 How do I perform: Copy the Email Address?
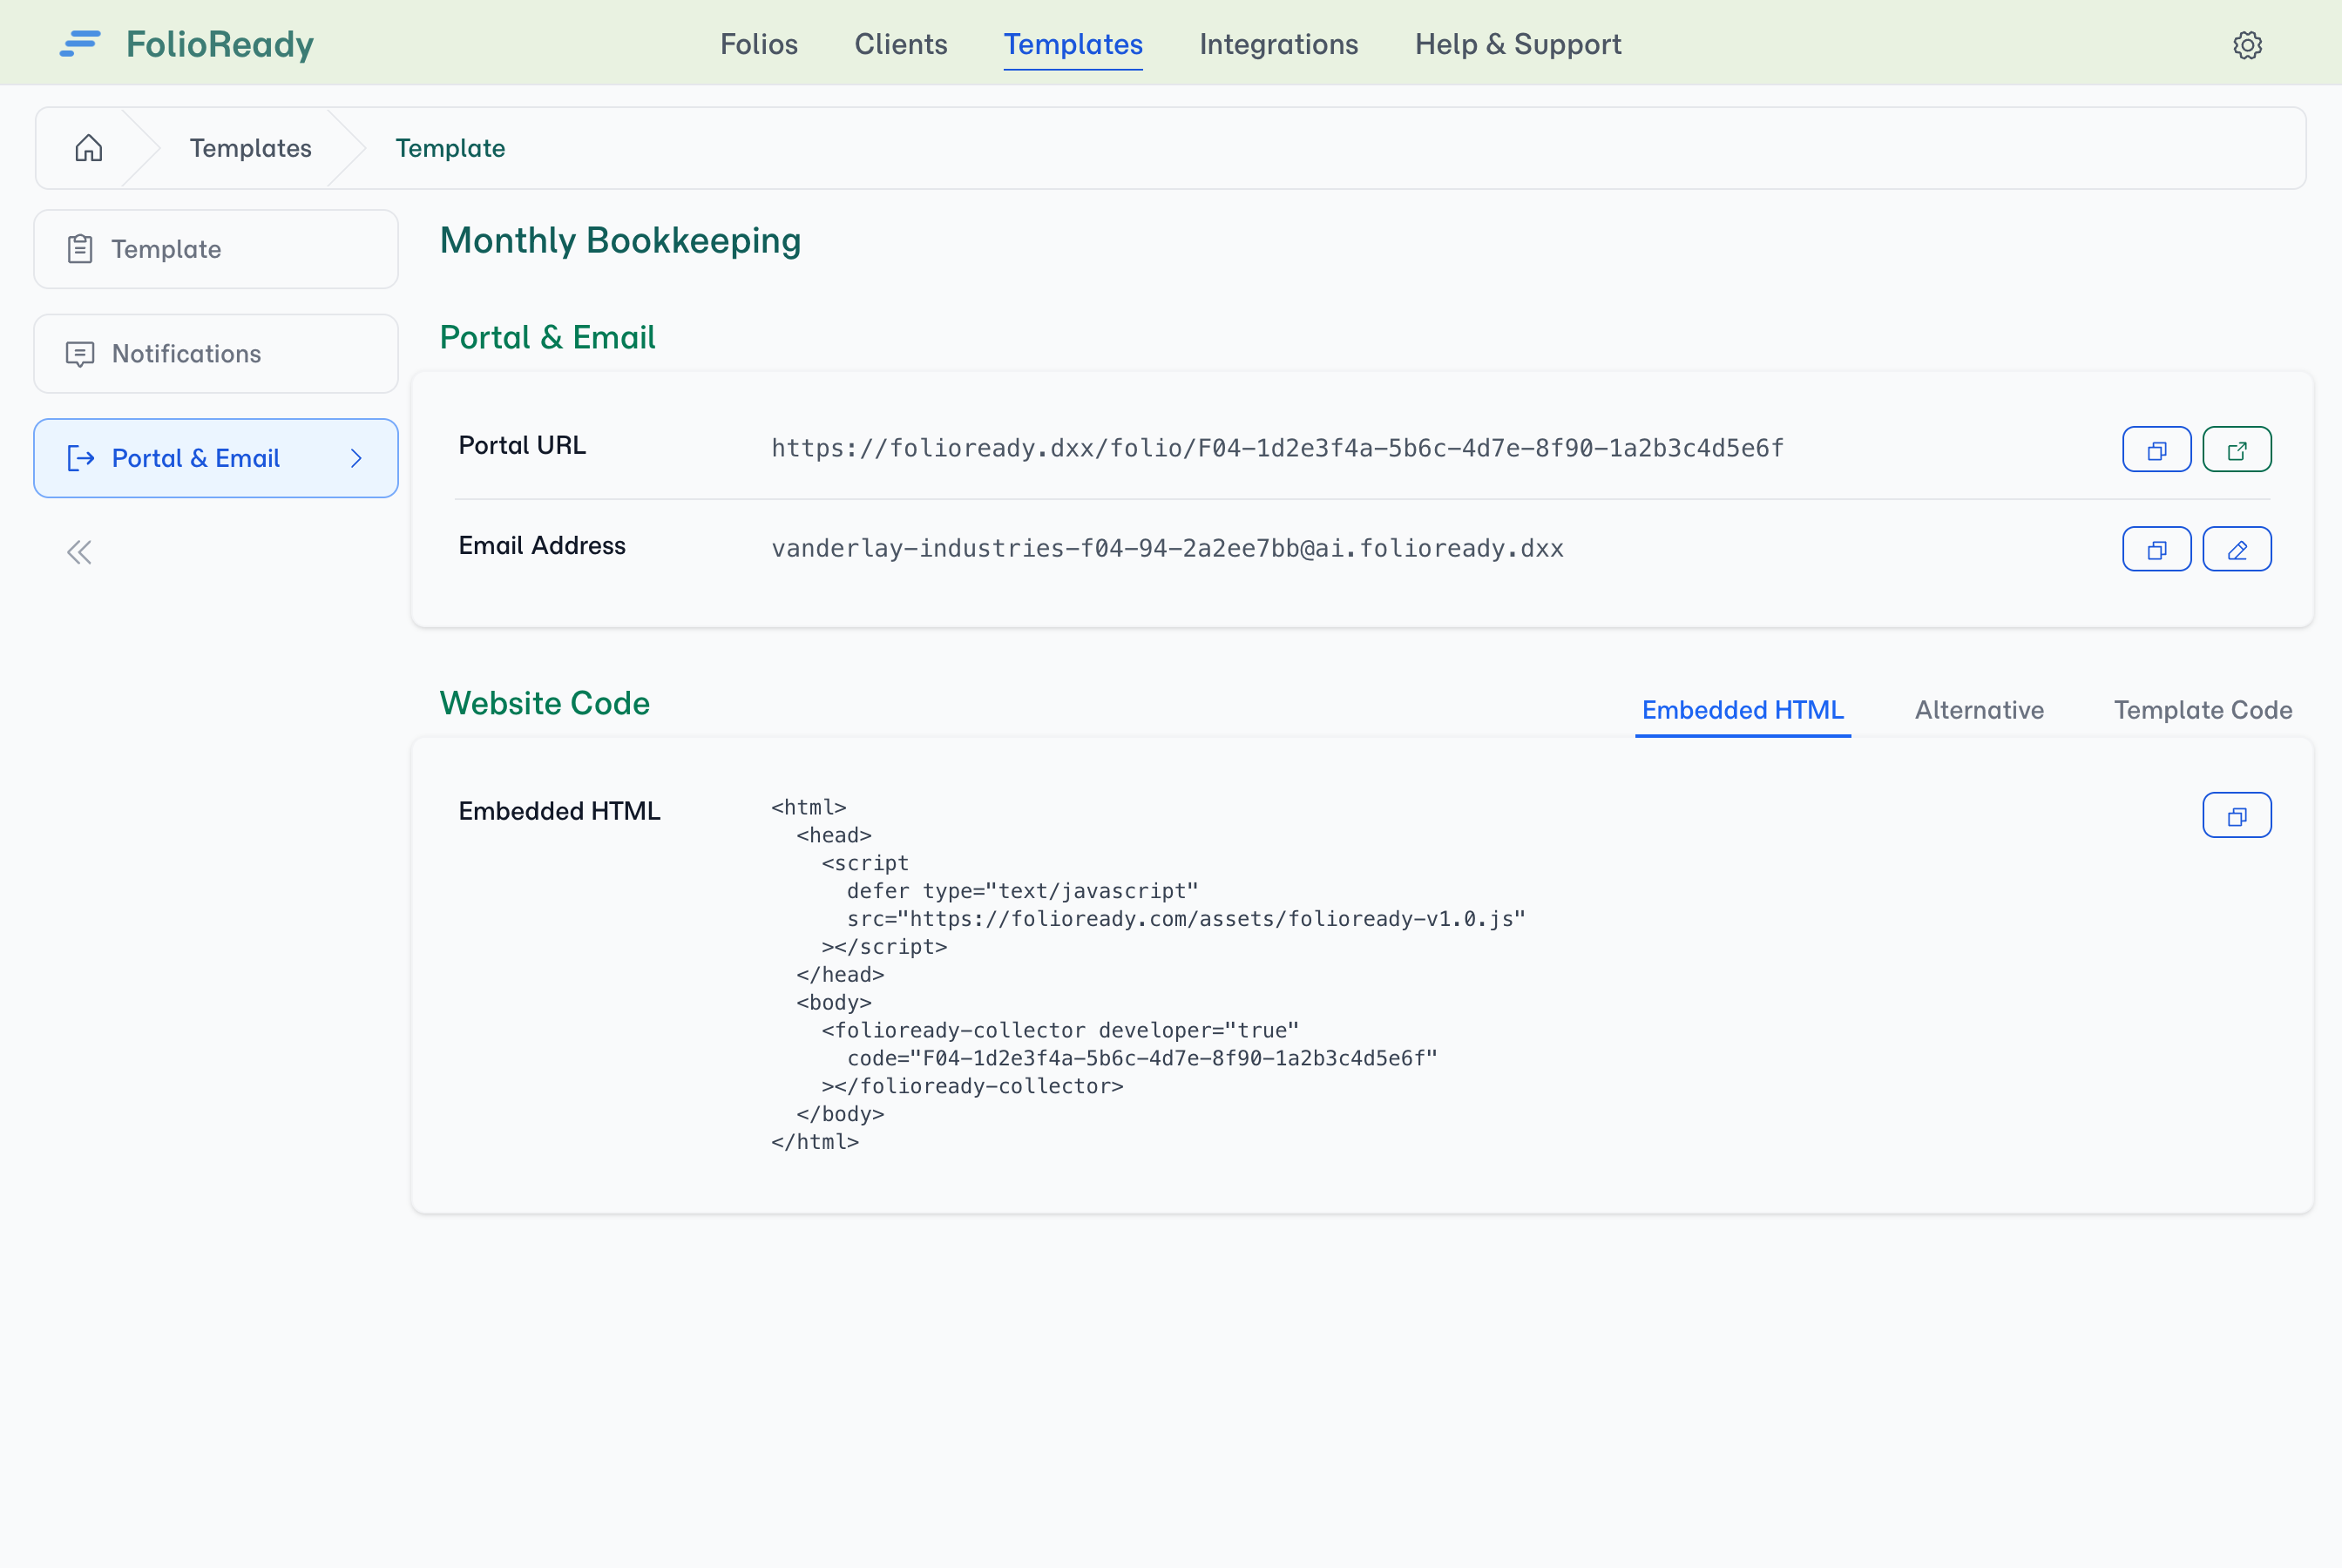coord(2156,549)
